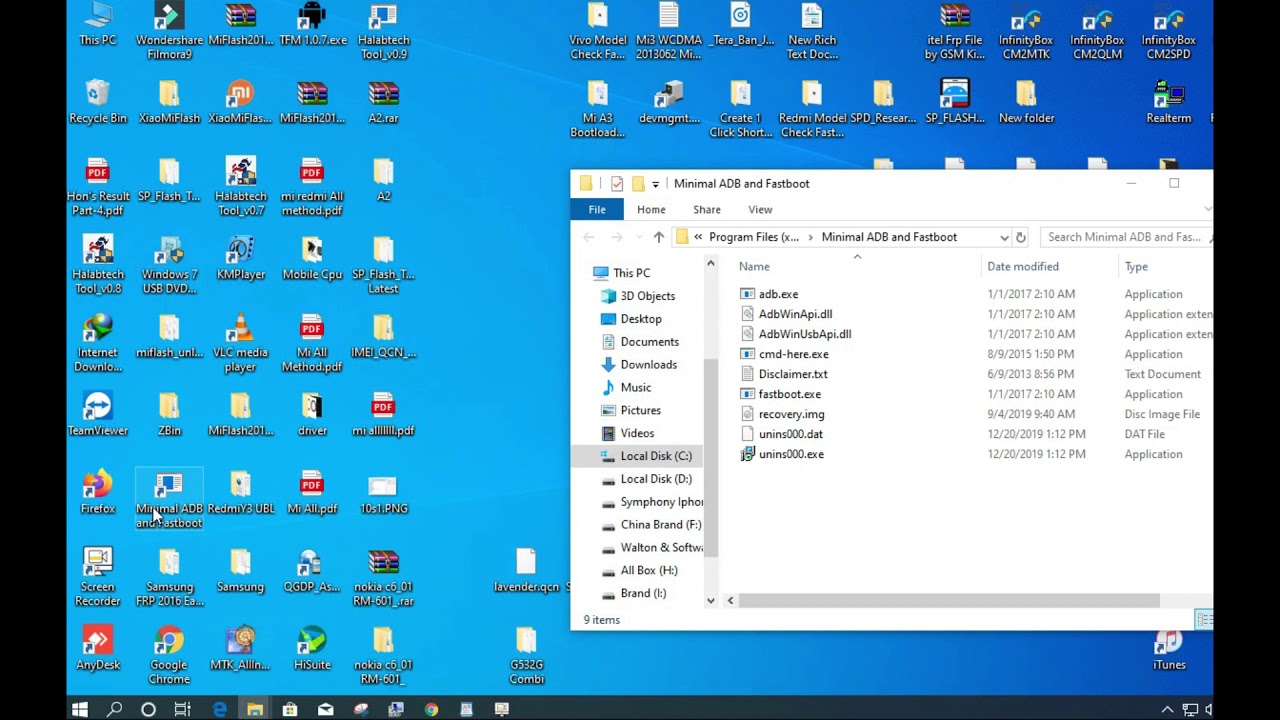Select the AnyDesk desktop icon
Screen dimensions: 1280x720
pos(98,648)
